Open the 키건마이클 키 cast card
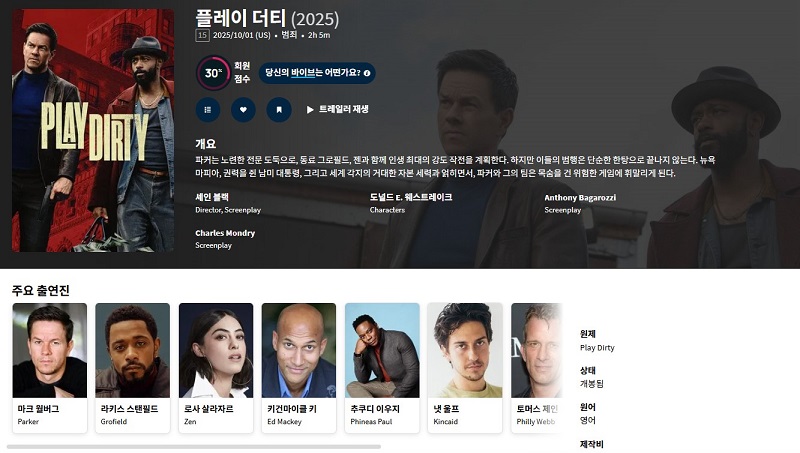800x453 pixels. [299, 368]
